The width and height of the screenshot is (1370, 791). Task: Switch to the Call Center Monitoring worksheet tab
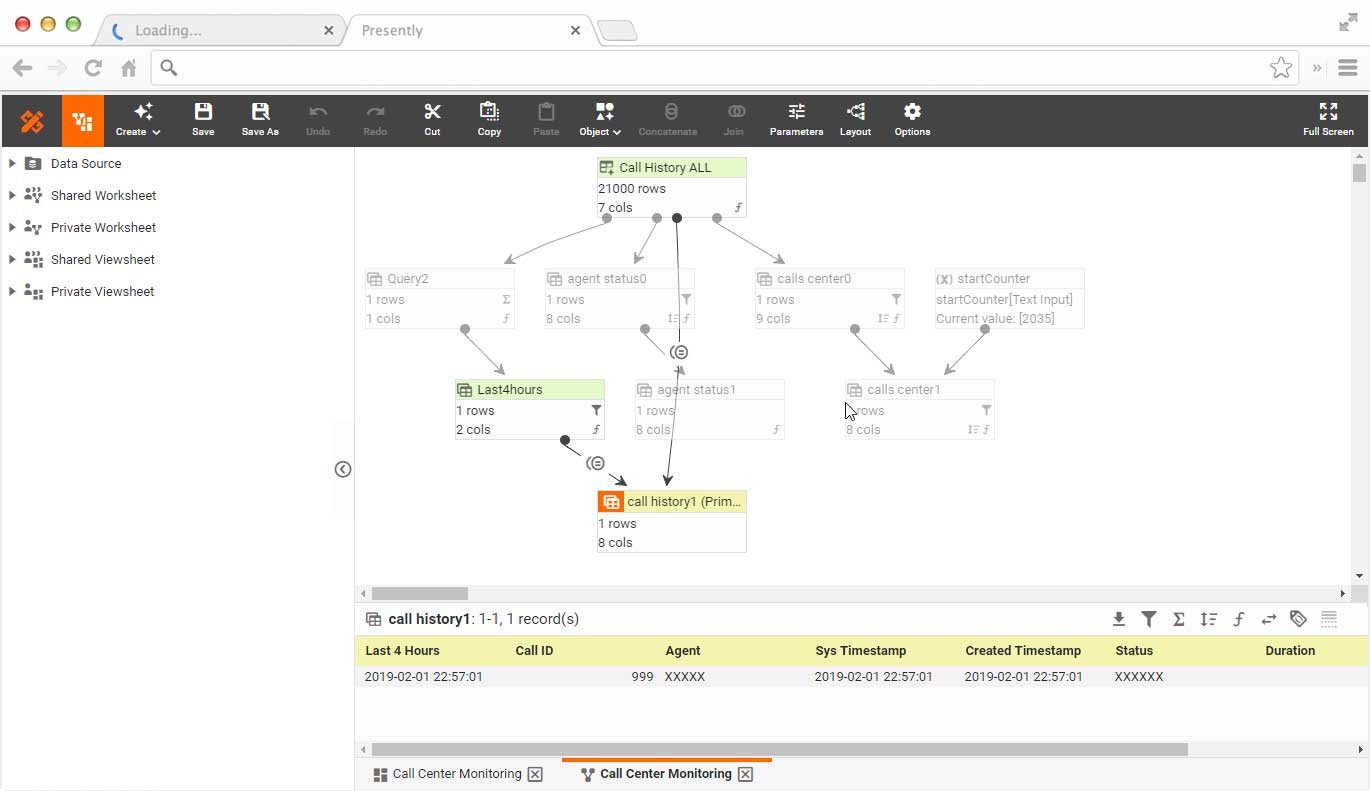point(656,774)
